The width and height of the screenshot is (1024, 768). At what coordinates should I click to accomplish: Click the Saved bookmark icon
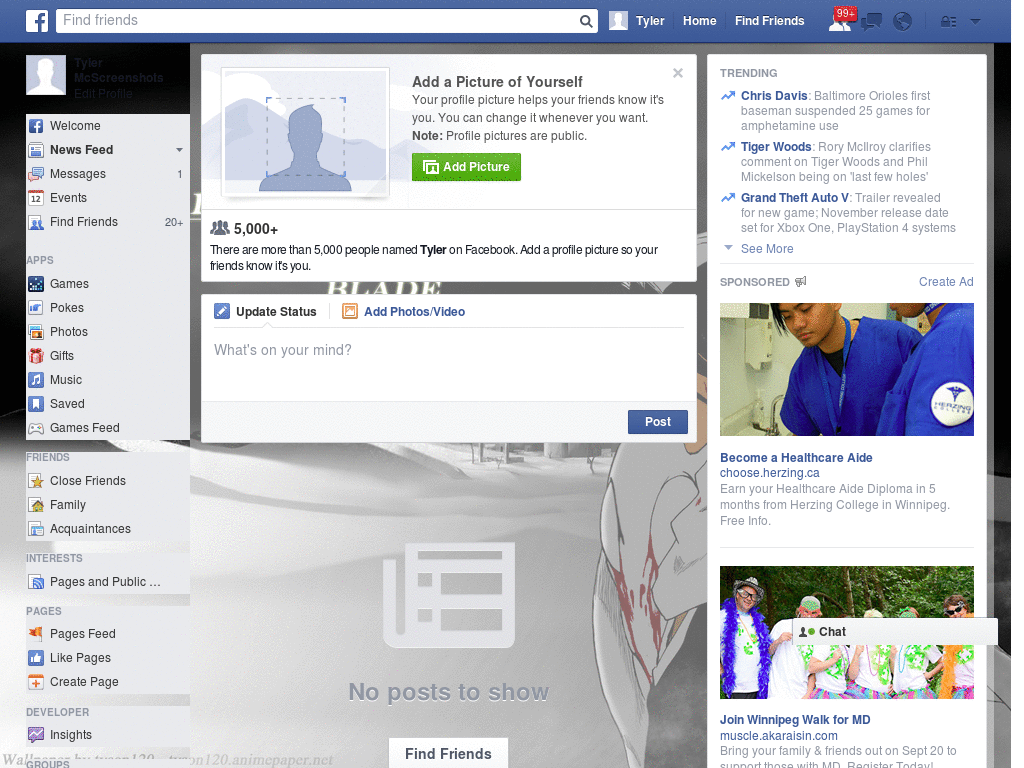click(36, 404)
